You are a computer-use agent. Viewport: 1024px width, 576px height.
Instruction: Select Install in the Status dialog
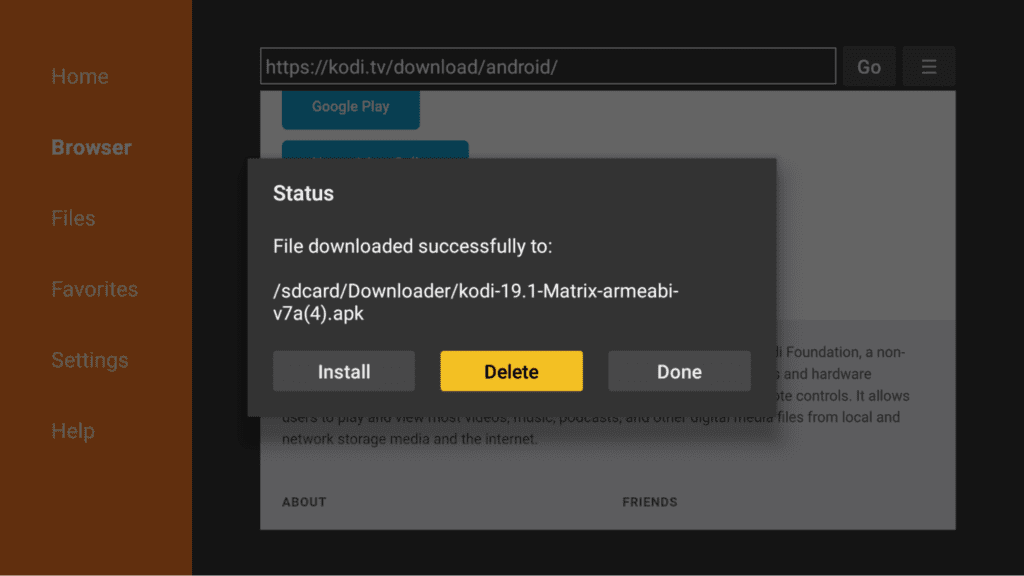pyautogui.click(x=343, y=370)
